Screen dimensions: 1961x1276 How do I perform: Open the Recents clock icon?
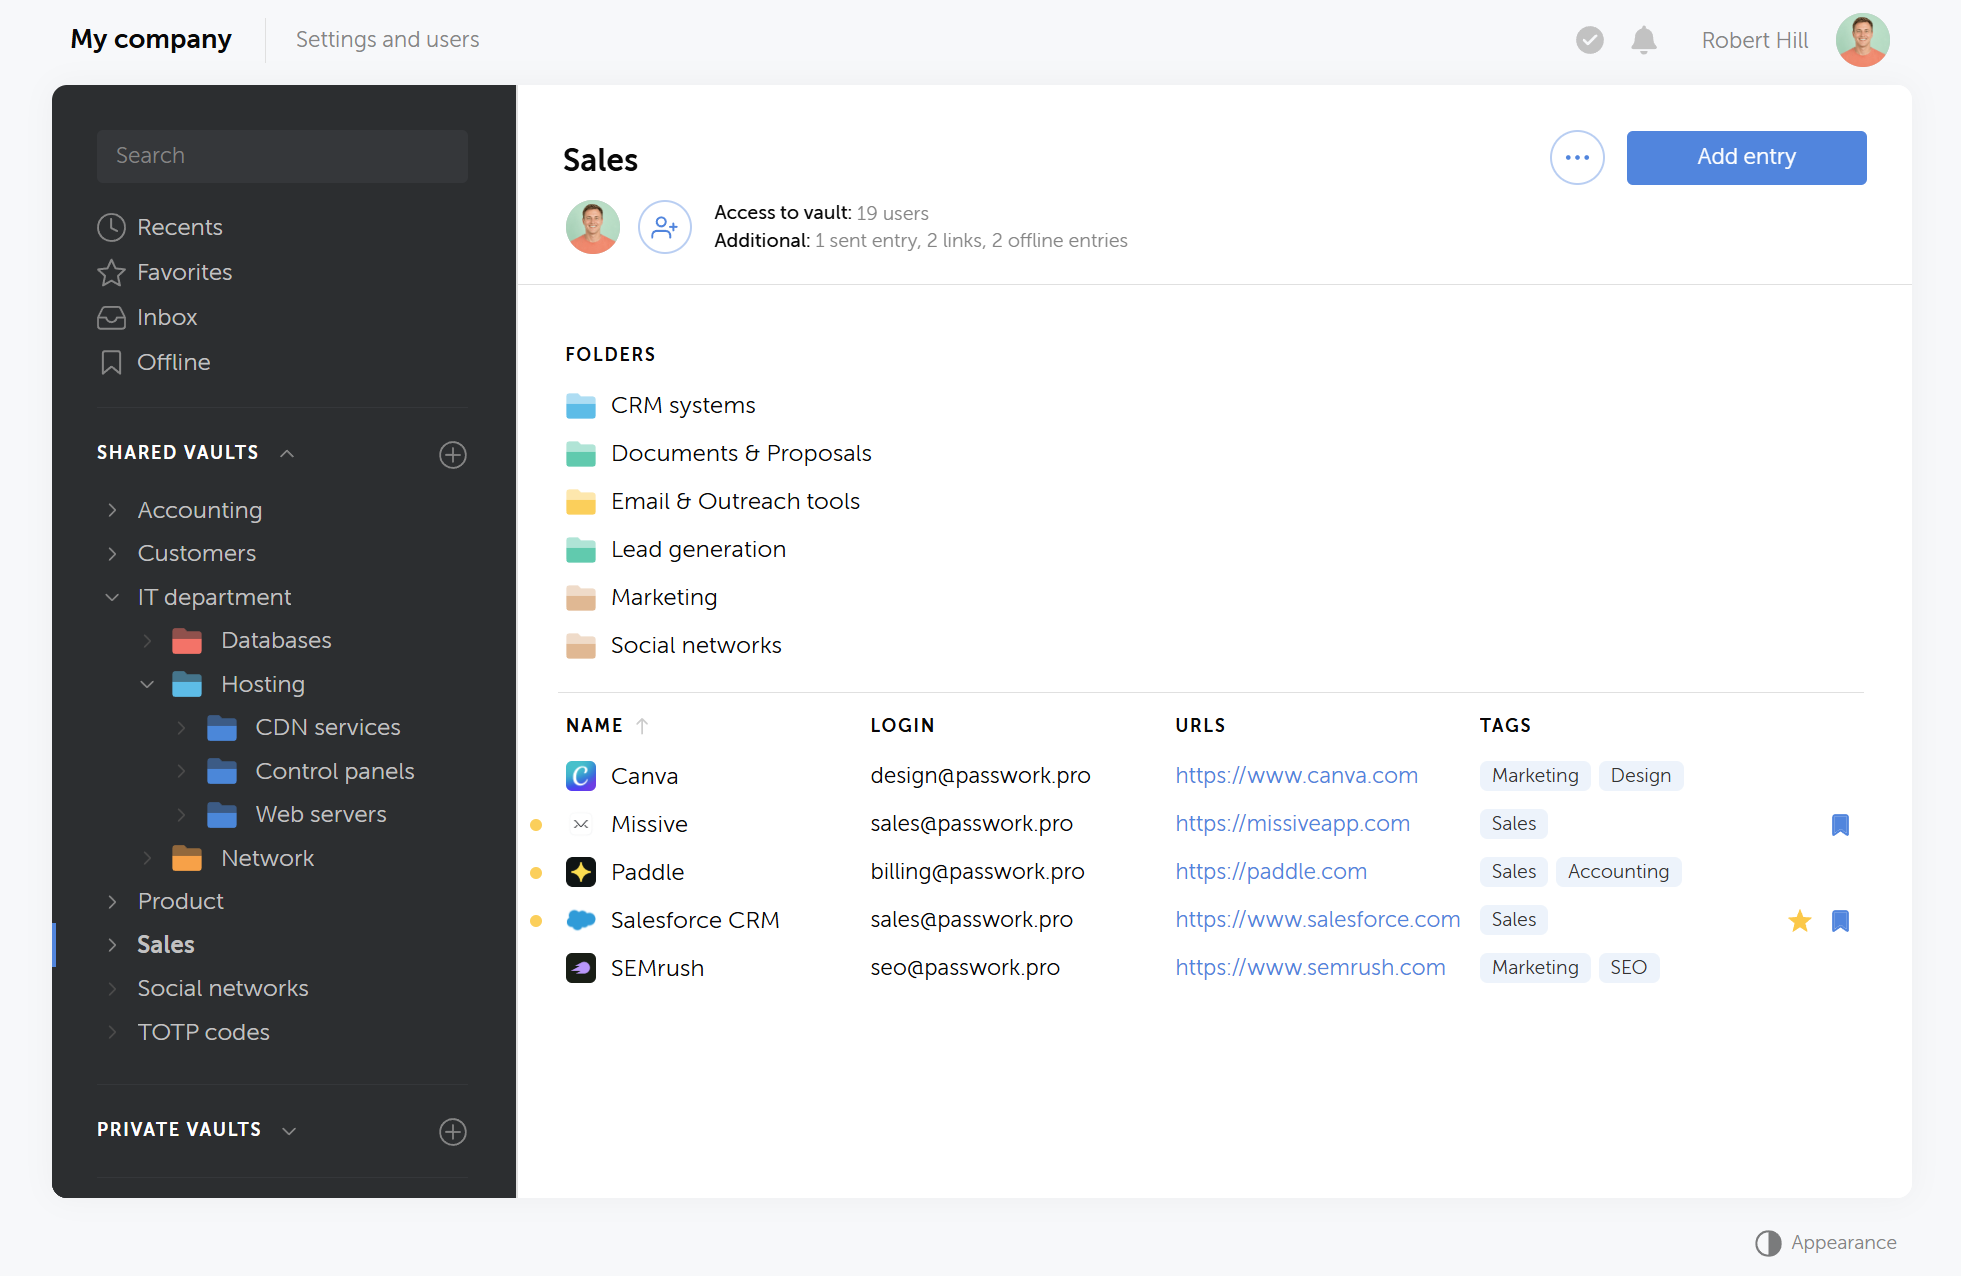tap(111, 227)
